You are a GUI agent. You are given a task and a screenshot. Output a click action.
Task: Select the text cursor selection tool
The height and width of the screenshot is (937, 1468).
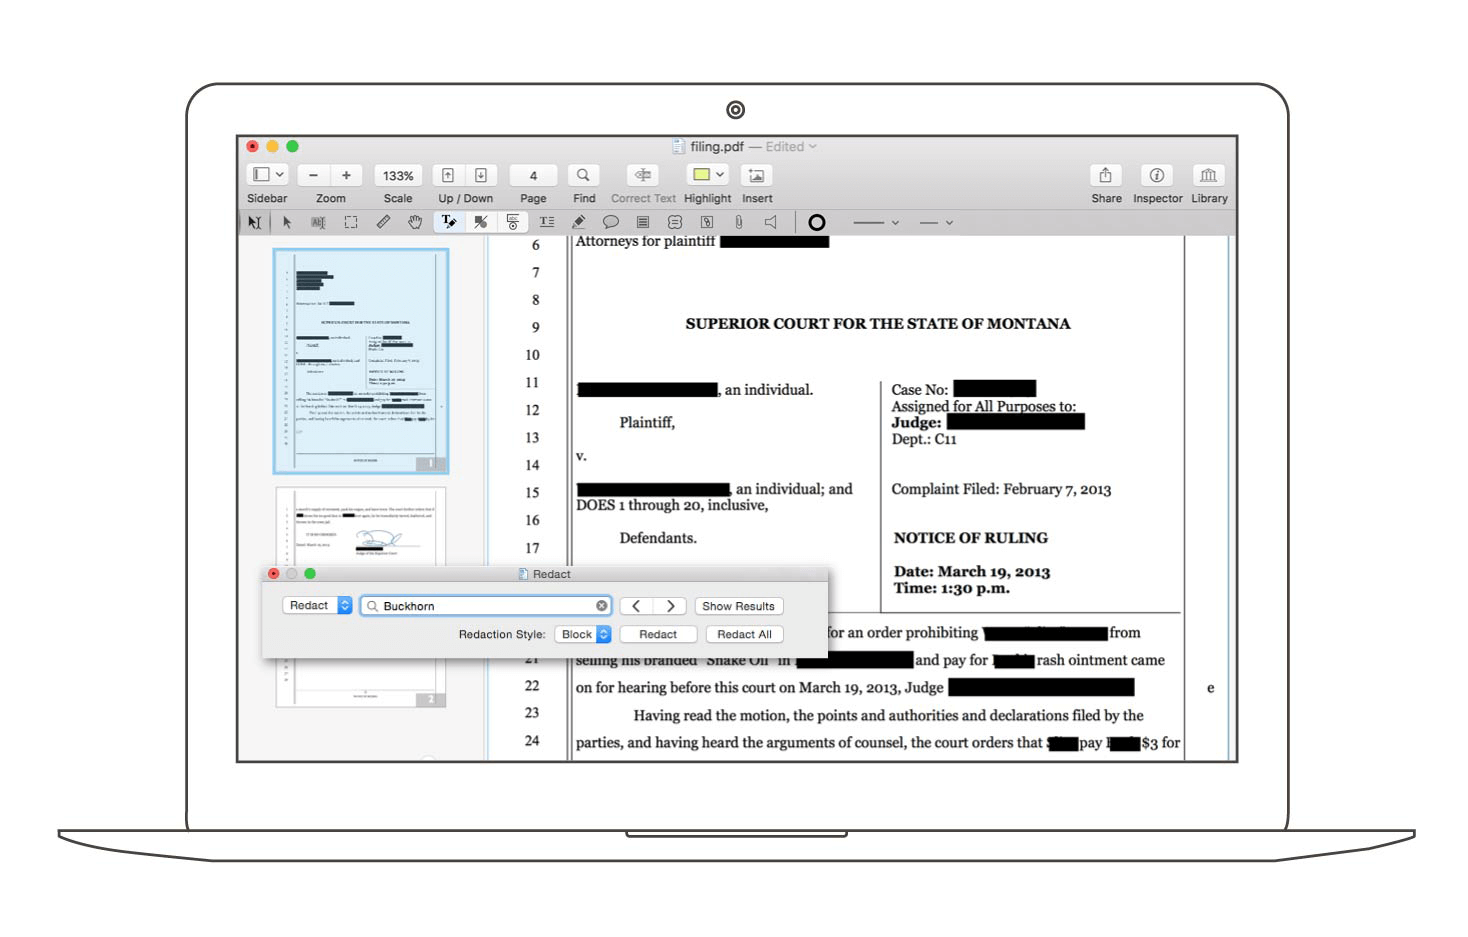tap(254, 222)
